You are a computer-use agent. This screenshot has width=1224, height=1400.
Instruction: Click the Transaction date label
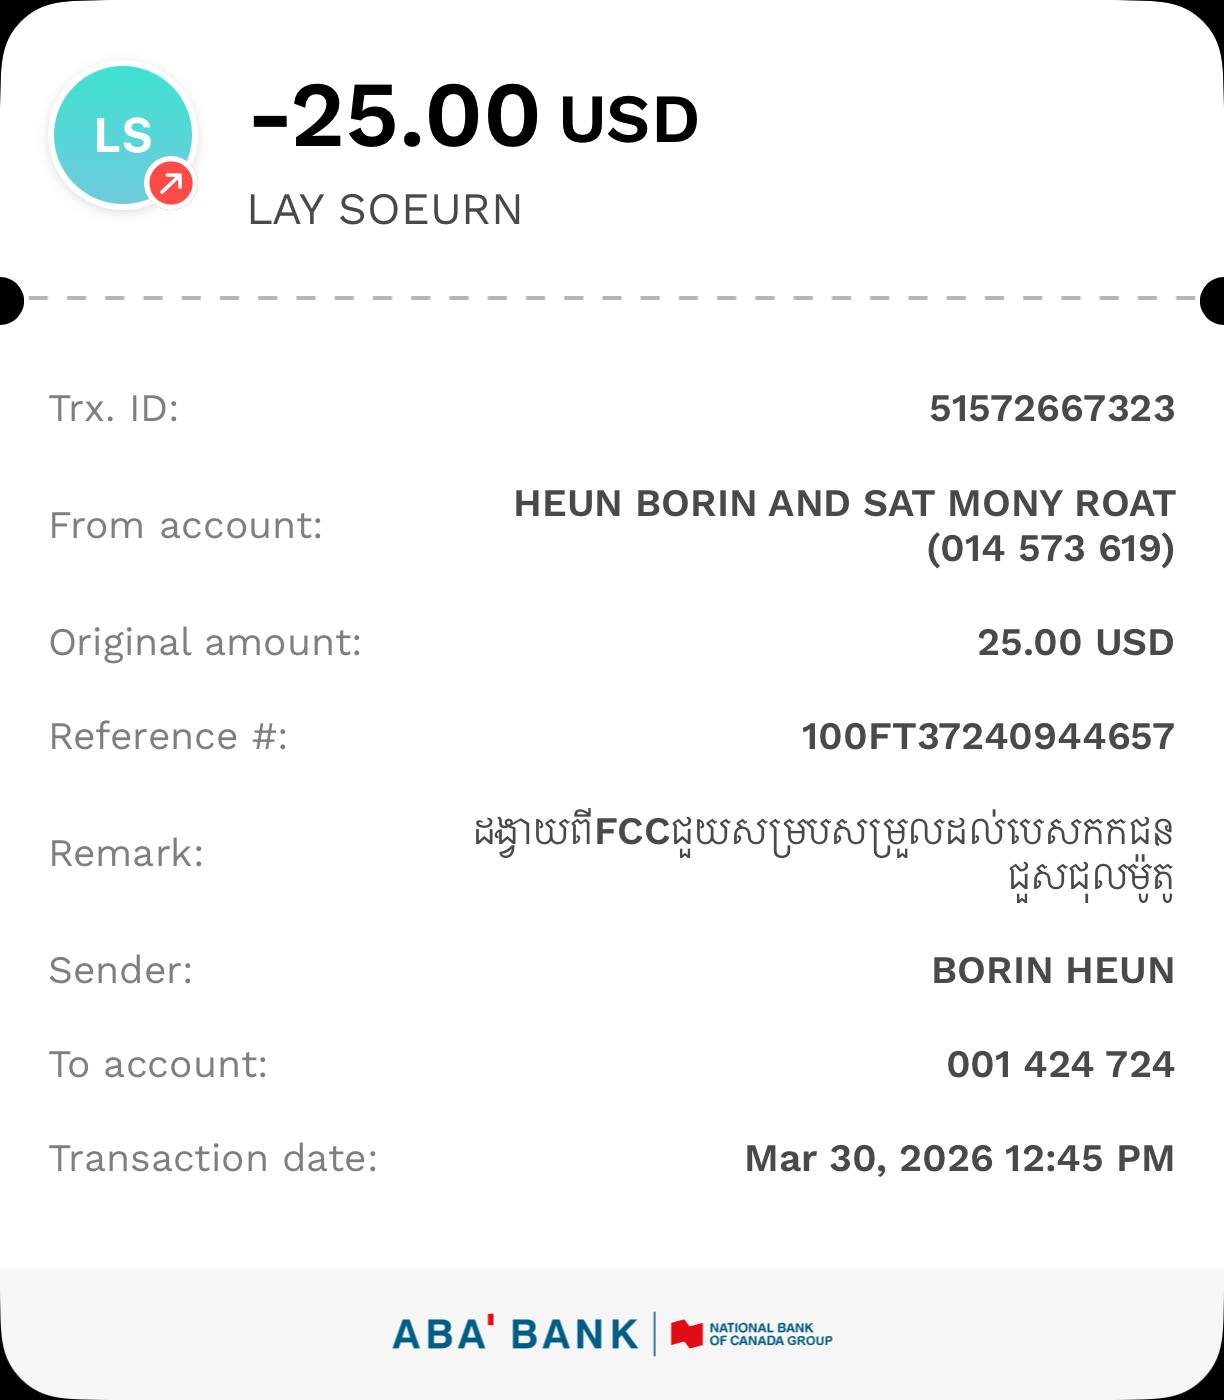[213, 1158]
